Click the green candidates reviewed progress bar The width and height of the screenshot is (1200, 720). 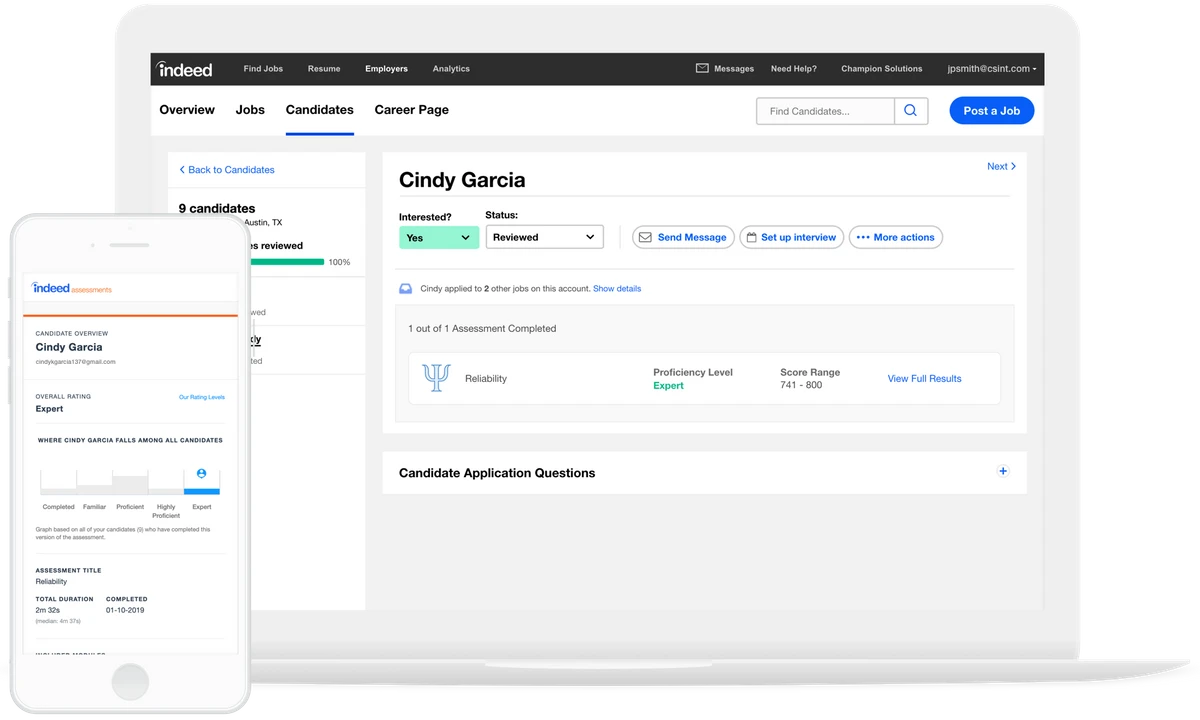pyautogui.click(x=286, y=262)
